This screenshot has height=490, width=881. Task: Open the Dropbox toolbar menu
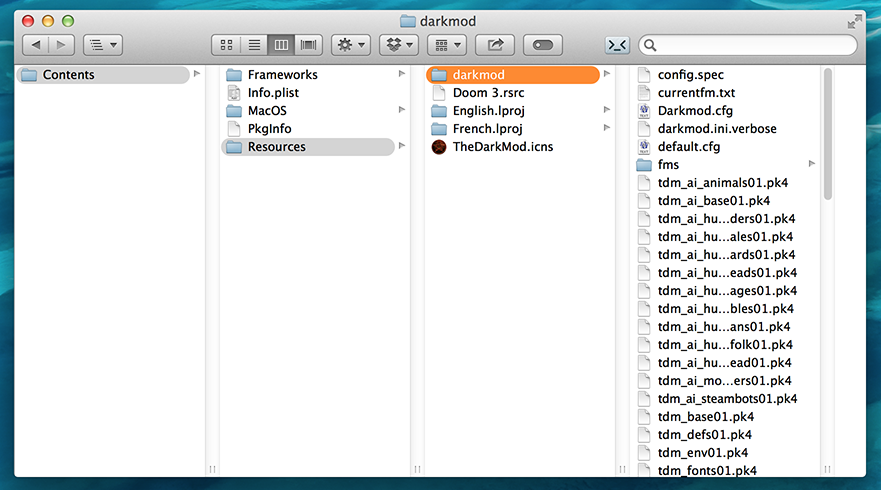[x=399, y=45]
